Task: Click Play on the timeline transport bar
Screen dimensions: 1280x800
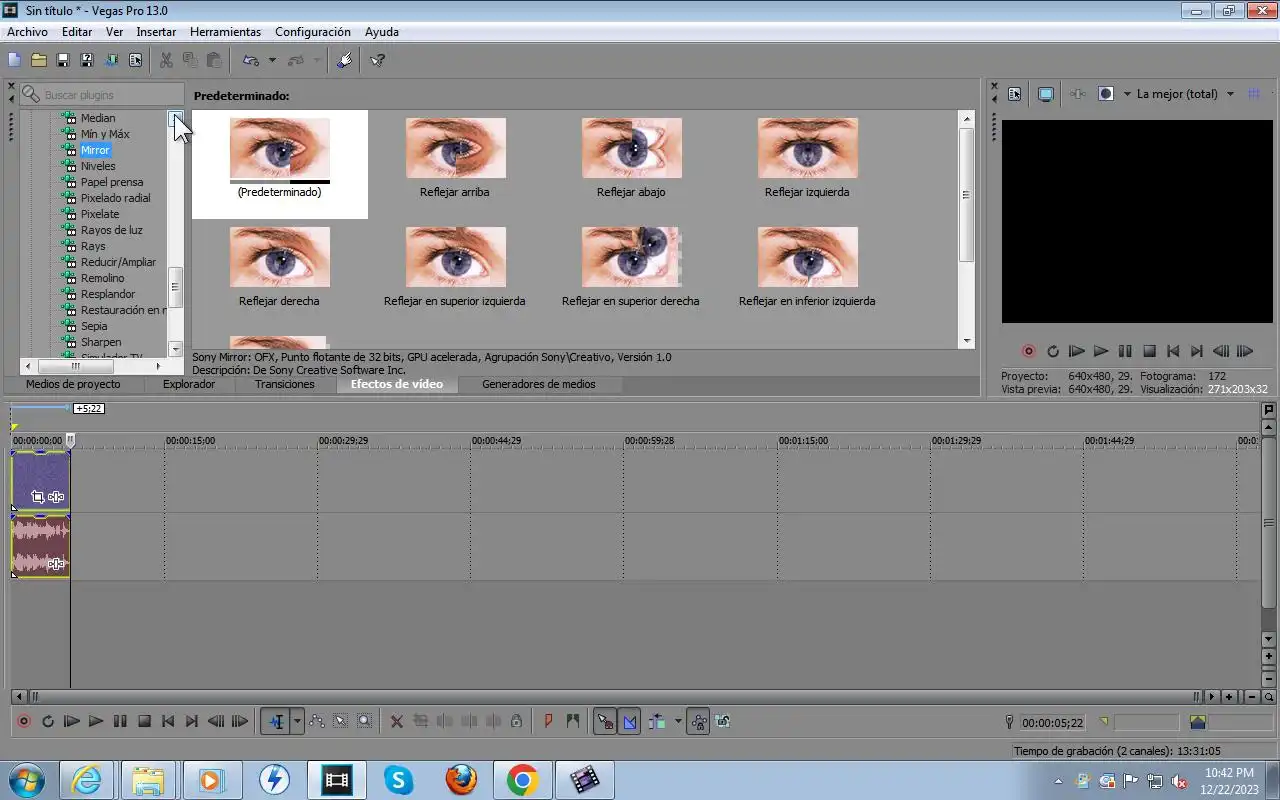Action: click(96, 721)
